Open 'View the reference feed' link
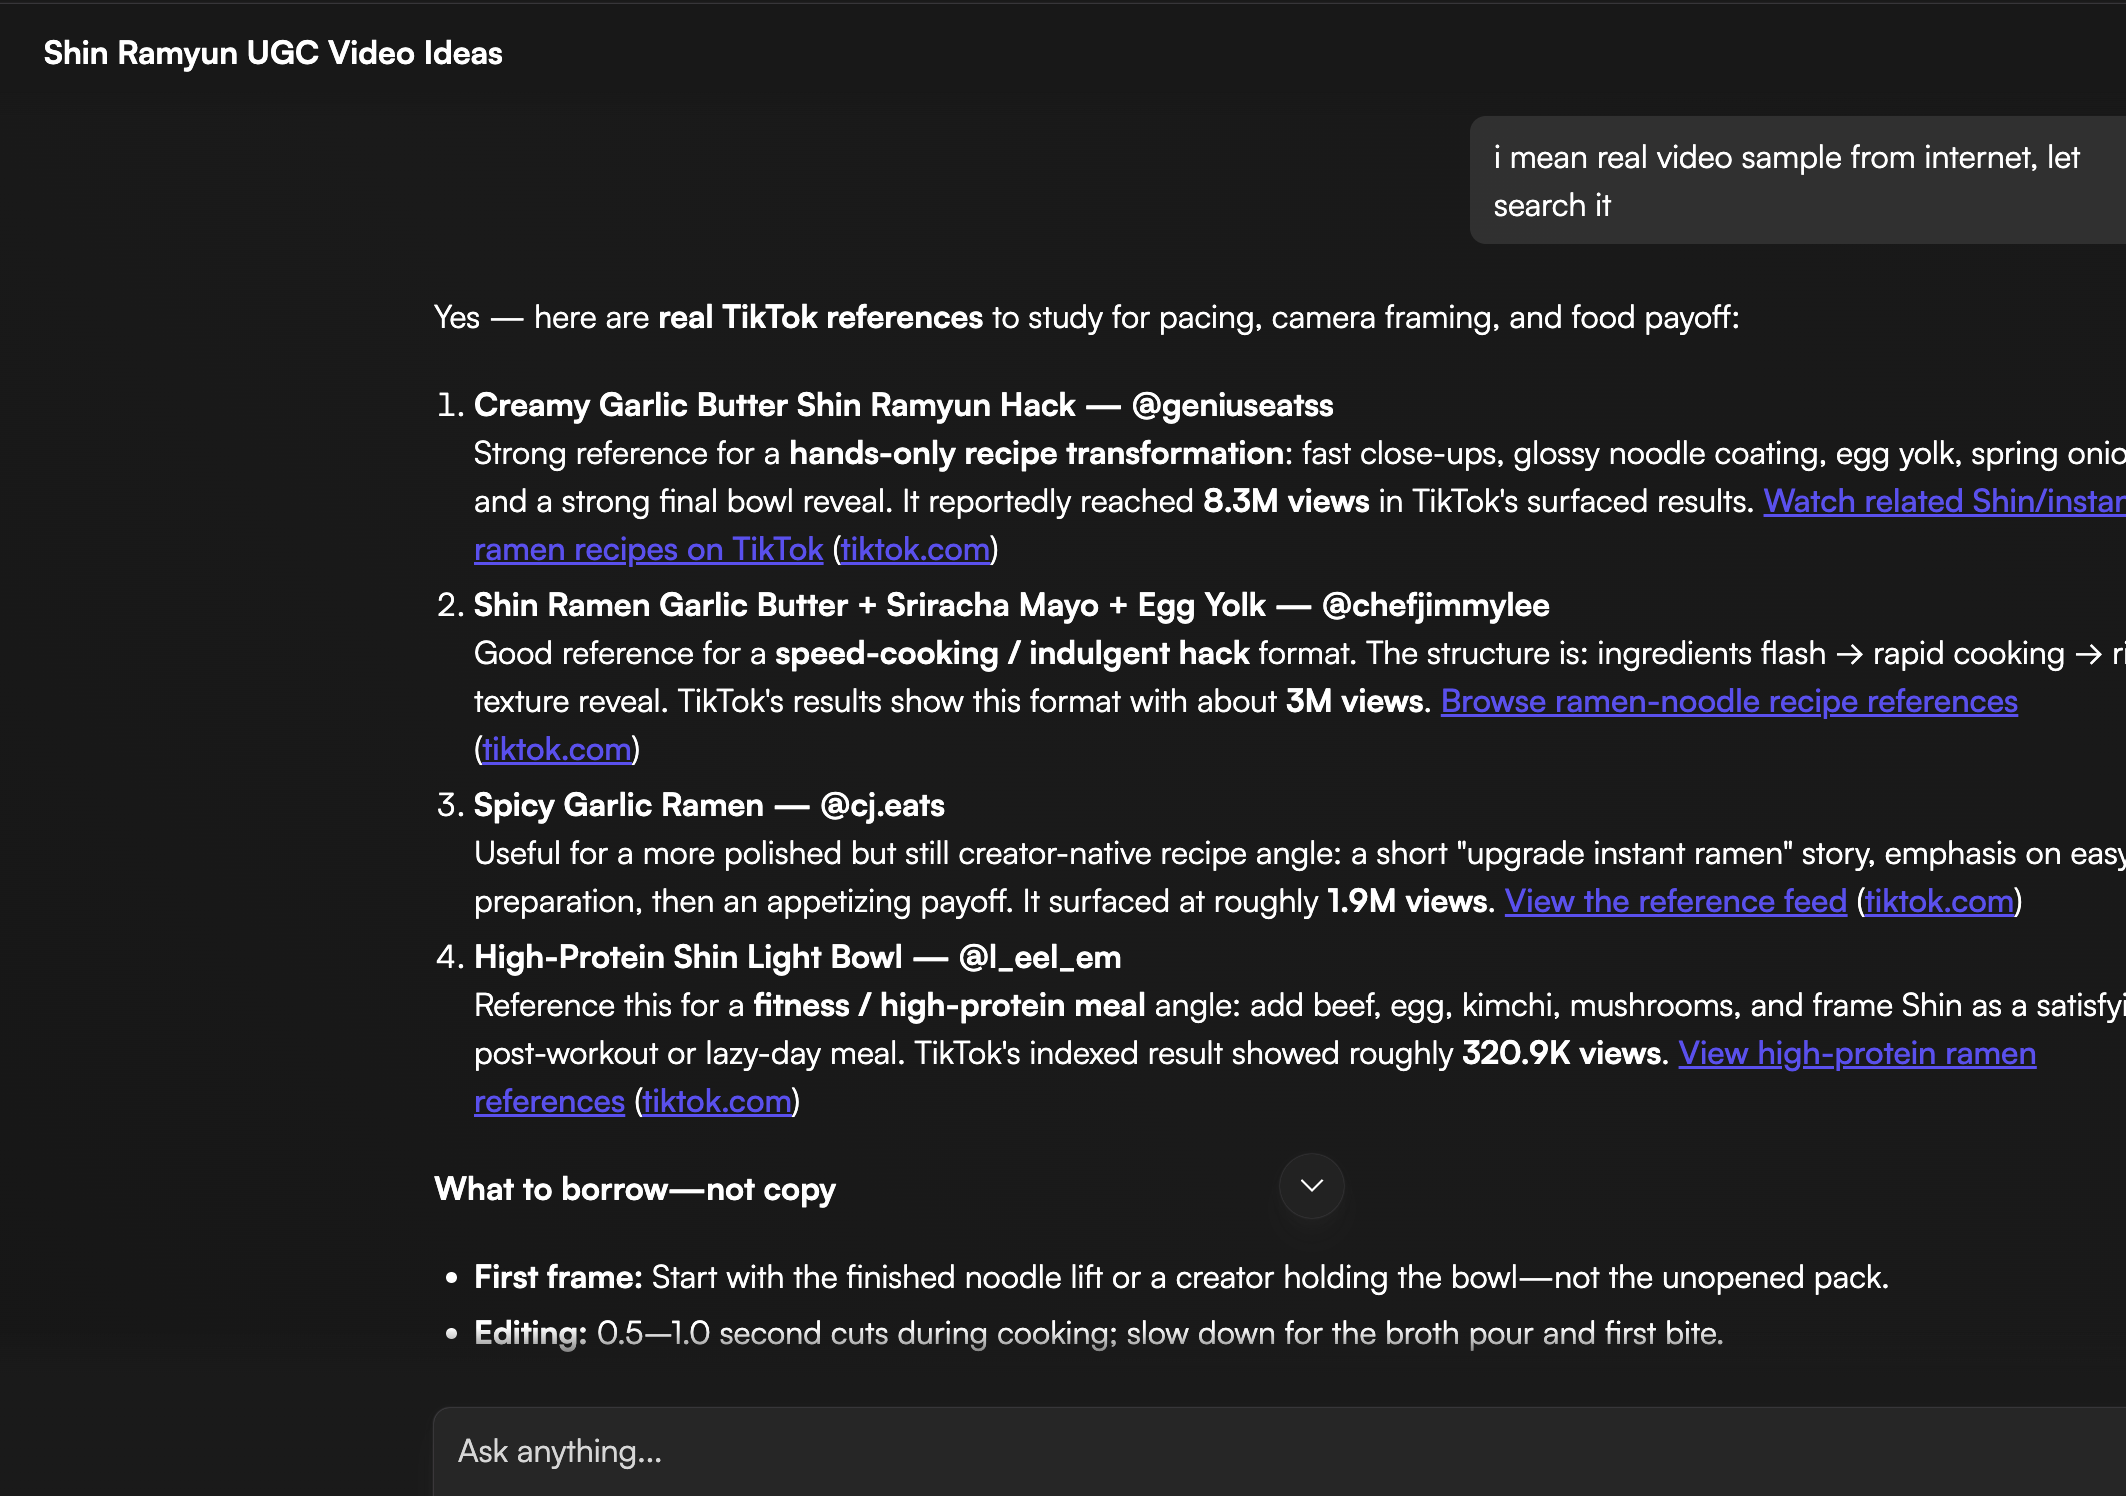 [x=1675, y=901]
